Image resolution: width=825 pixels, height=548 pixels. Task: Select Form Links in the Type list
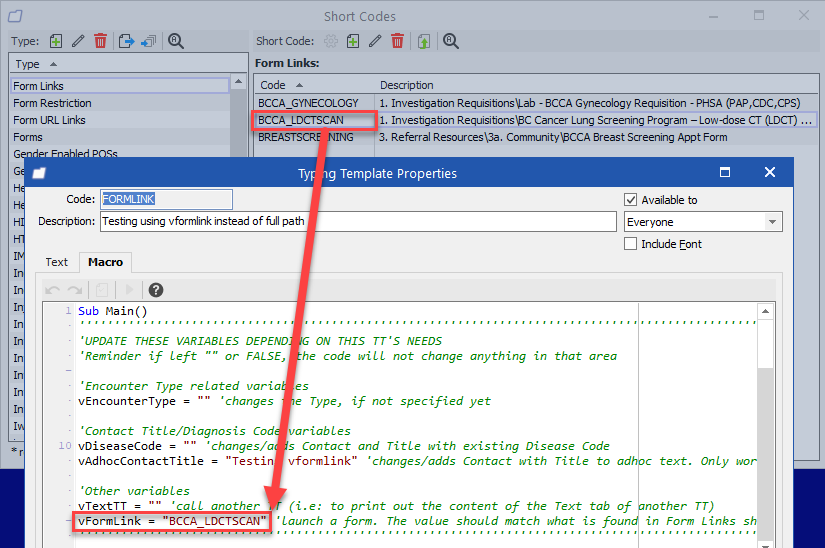coord(120,86)
